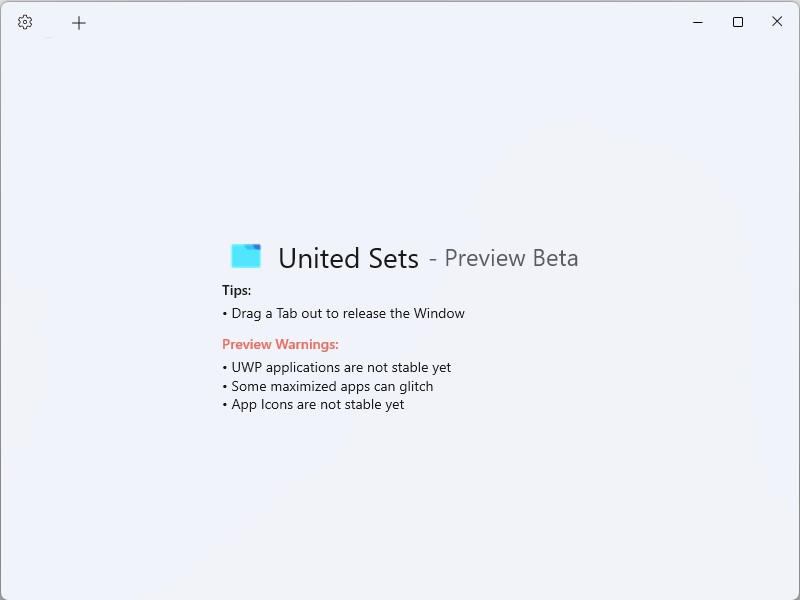Add a new tab with the plus button

pos(79,22)
